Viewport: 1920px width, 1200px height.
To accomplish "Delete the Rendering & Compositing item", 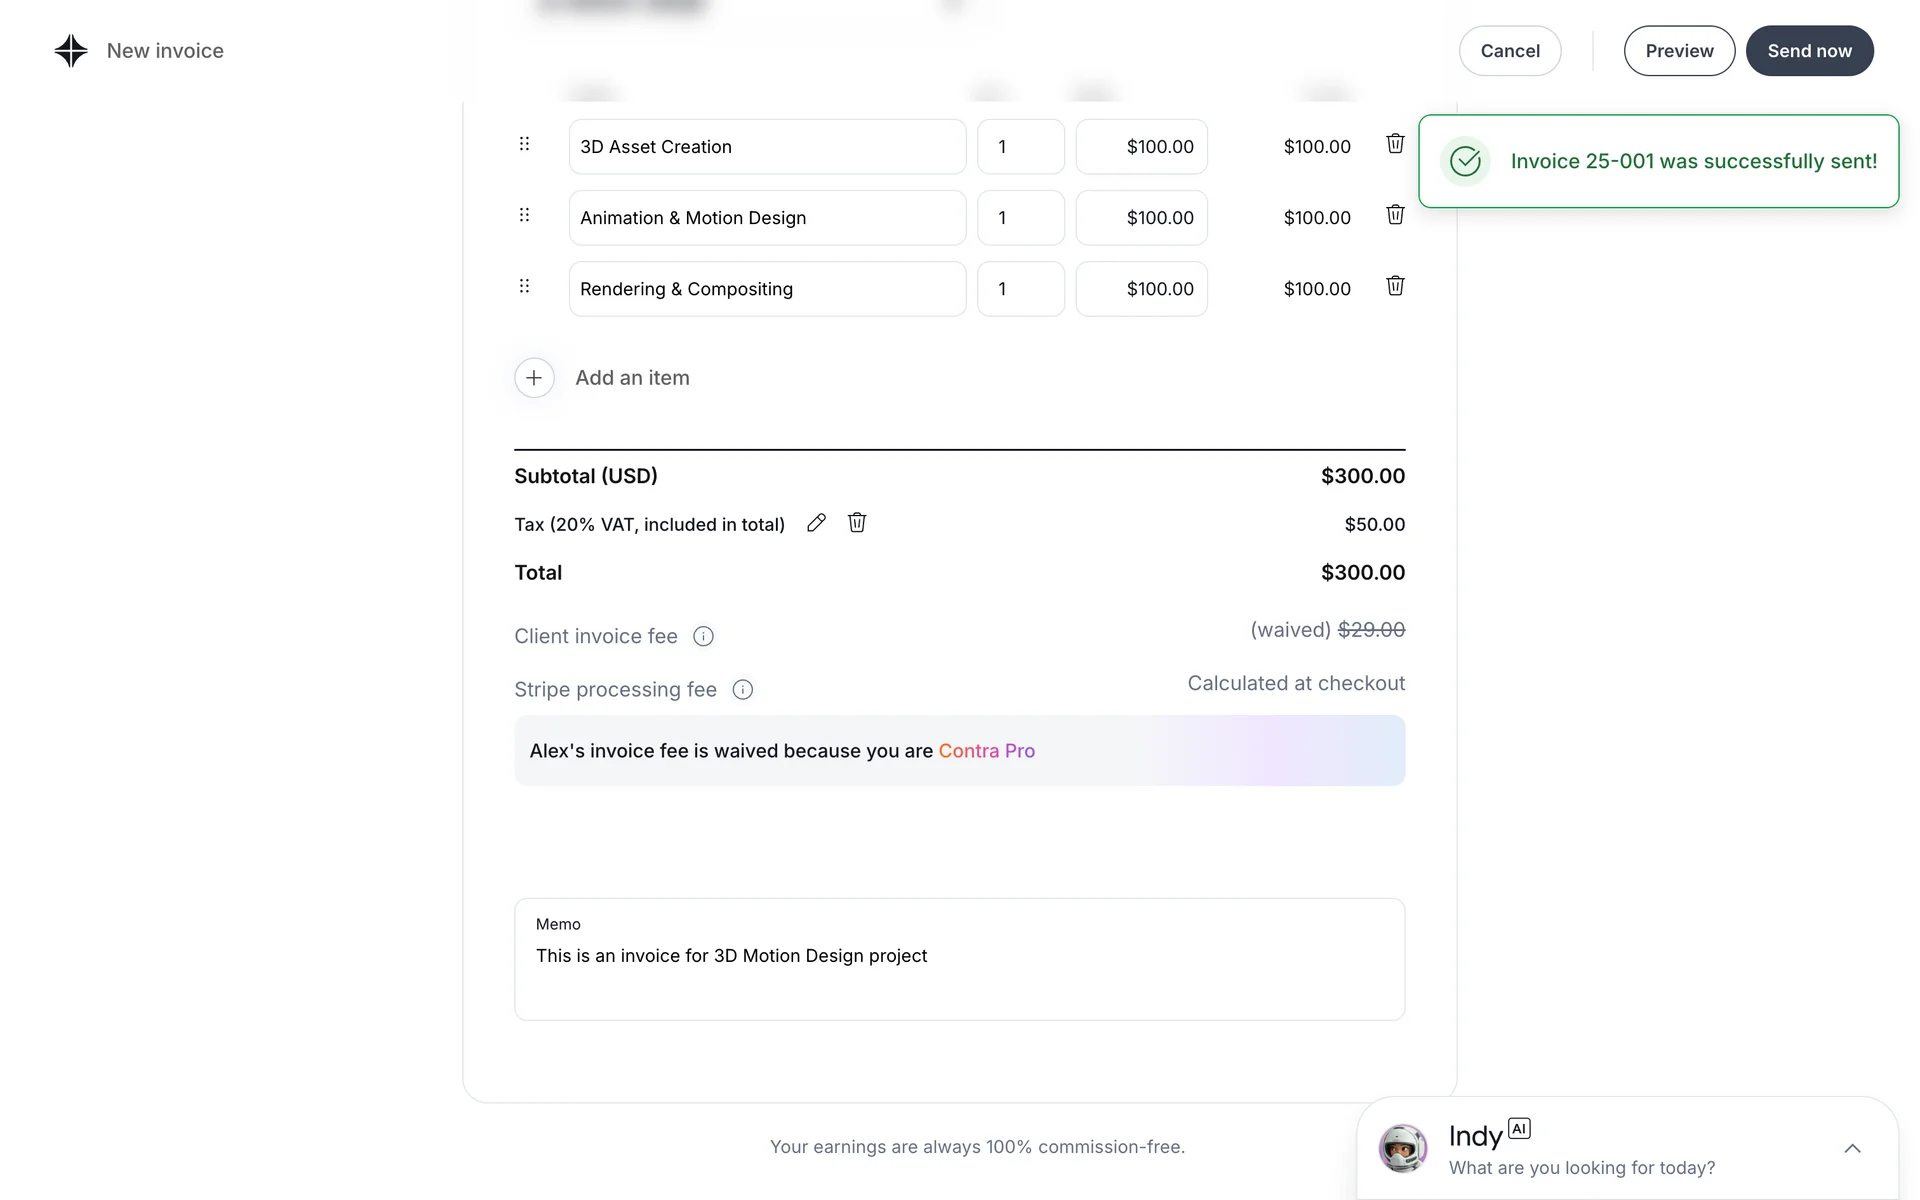I will pos(1395,286).
